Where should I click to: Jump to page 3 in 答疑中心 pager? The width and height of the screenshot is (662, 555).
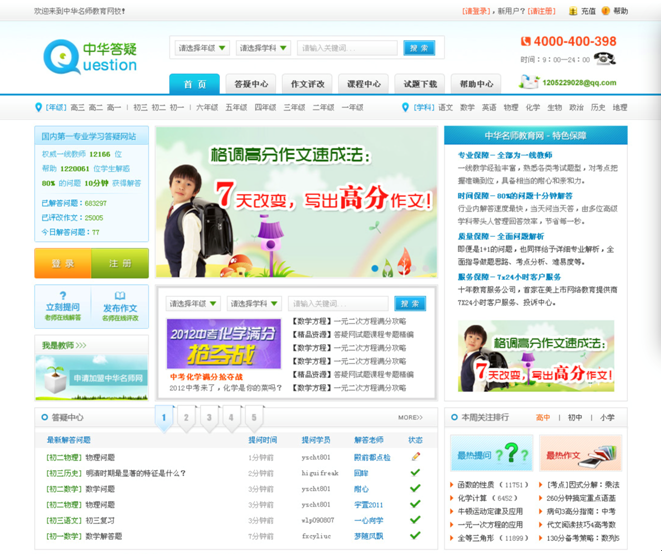click(x=208, y=418)
